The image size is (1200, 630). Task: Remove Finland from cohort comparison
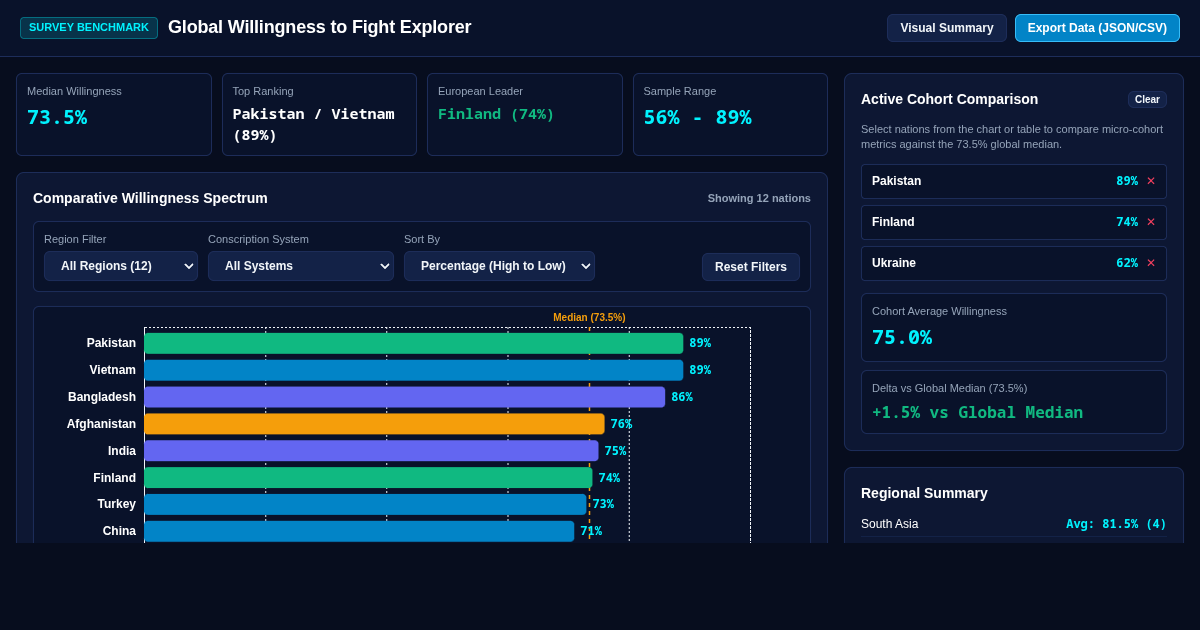click(x=1151, y=222)
